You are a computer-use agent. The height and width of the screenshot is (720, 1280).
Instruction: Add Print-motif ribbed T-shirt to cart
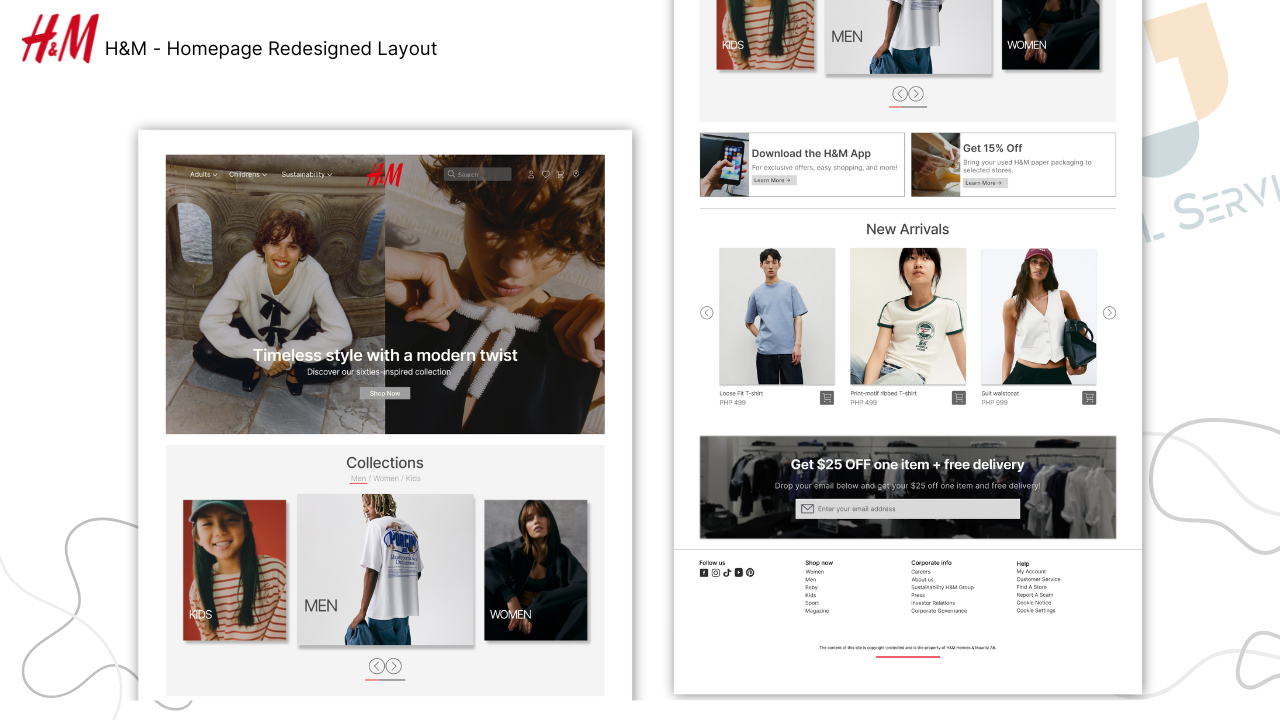tap(959, 398)
